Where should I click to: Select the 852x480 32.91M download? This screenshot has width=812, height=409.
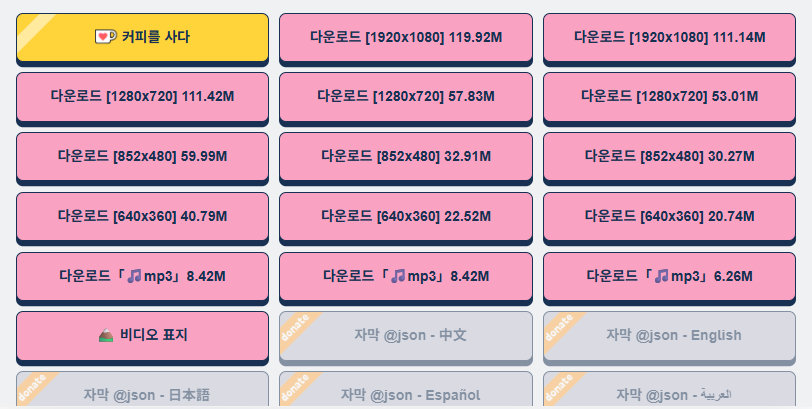406,157
